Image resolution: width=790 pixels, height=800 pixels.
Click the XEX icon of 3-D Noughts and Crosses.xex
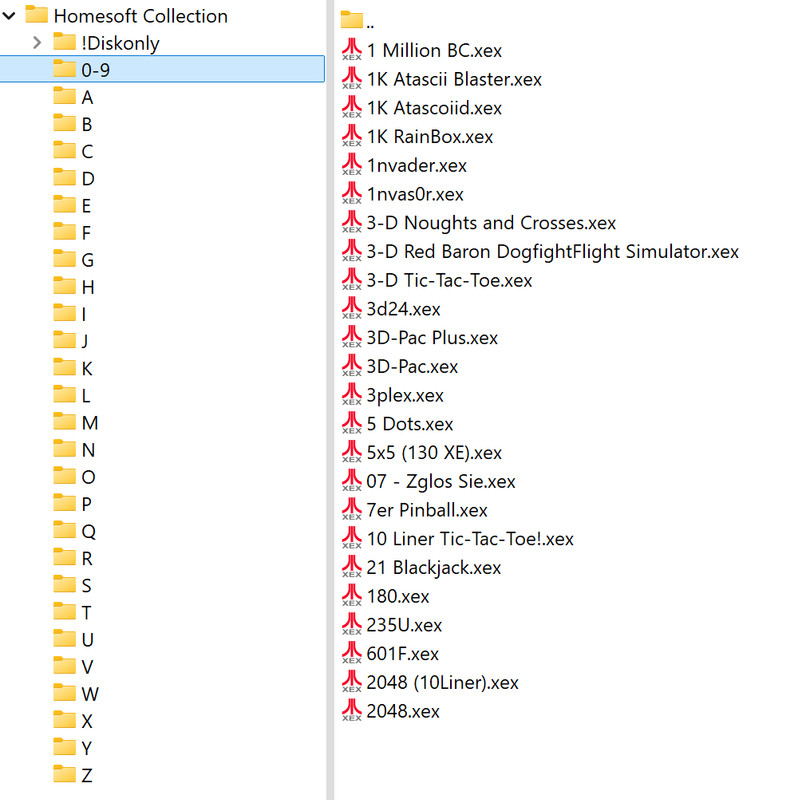352,222
